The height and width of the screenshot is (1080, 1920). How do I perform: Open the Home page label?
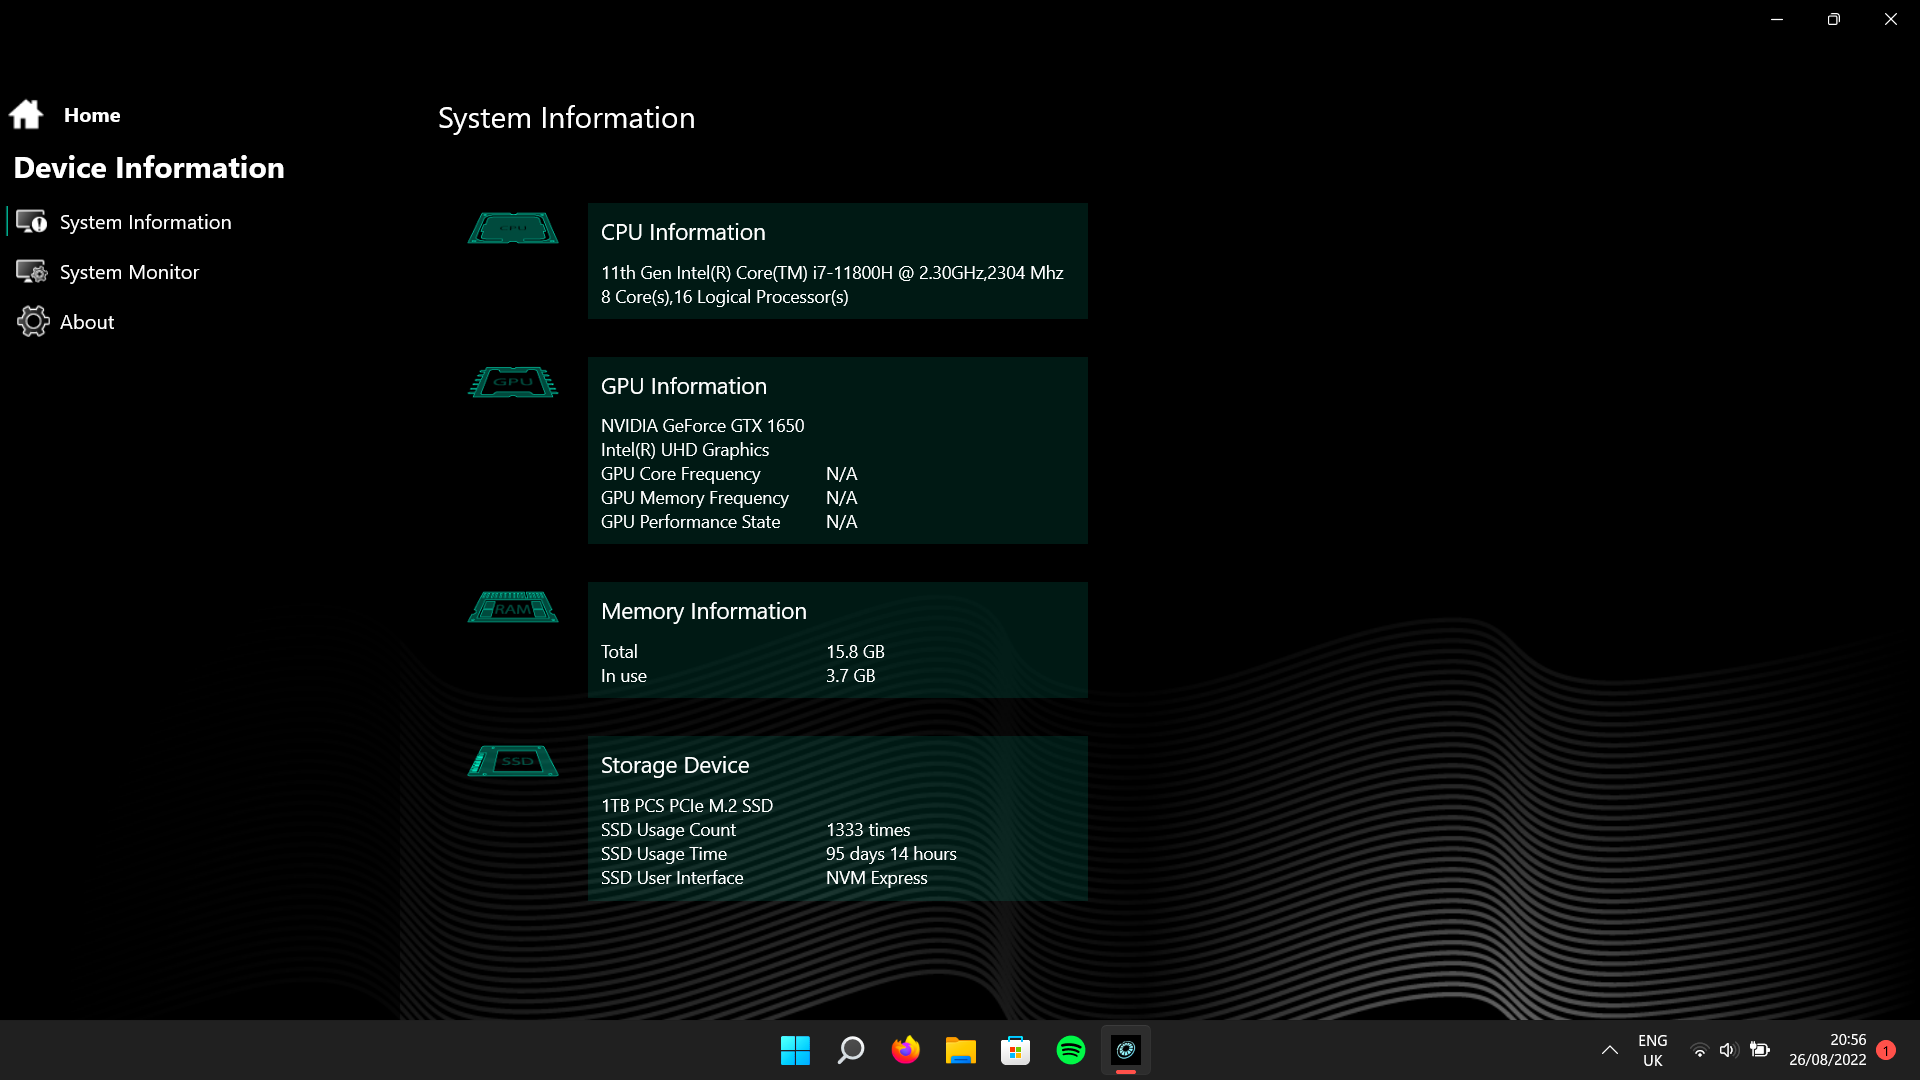pyautogui.click(x=92, y=115)
